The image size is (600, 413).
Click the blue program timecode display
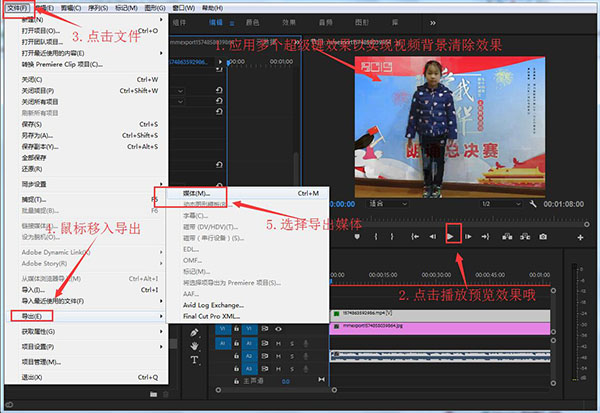click(342, 204)
